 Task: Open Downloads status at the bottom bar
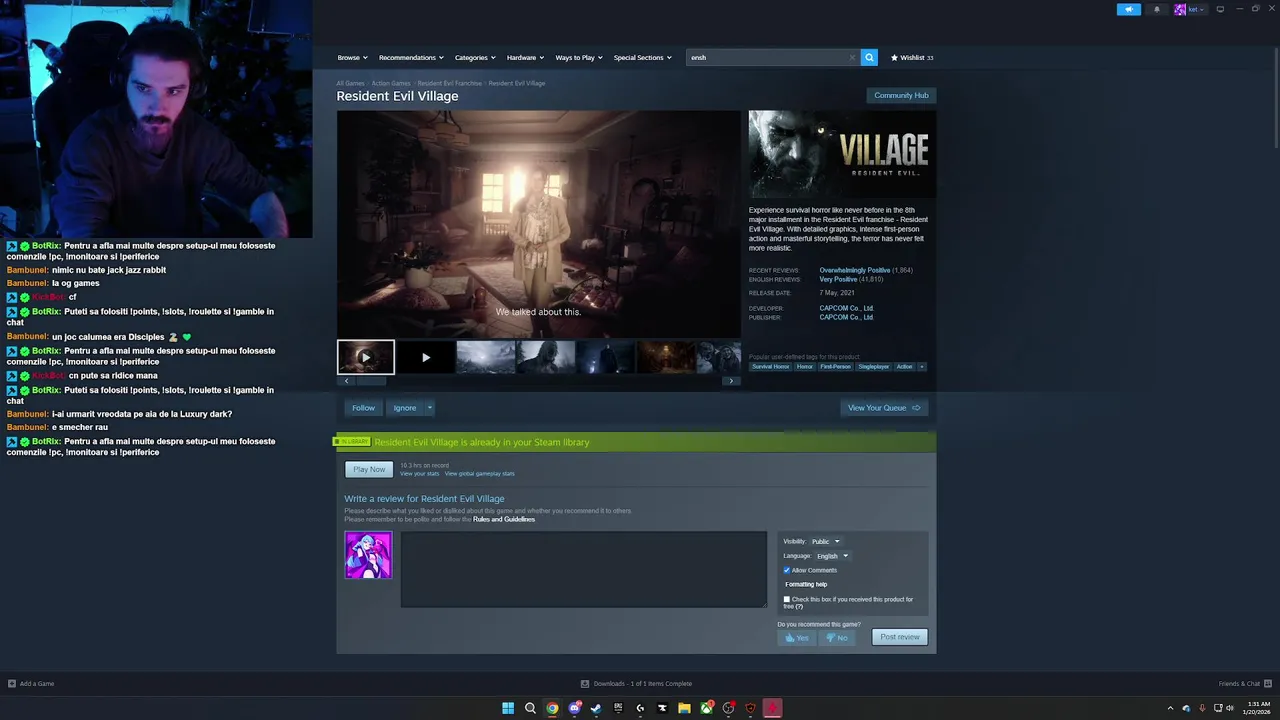(636, 683)
